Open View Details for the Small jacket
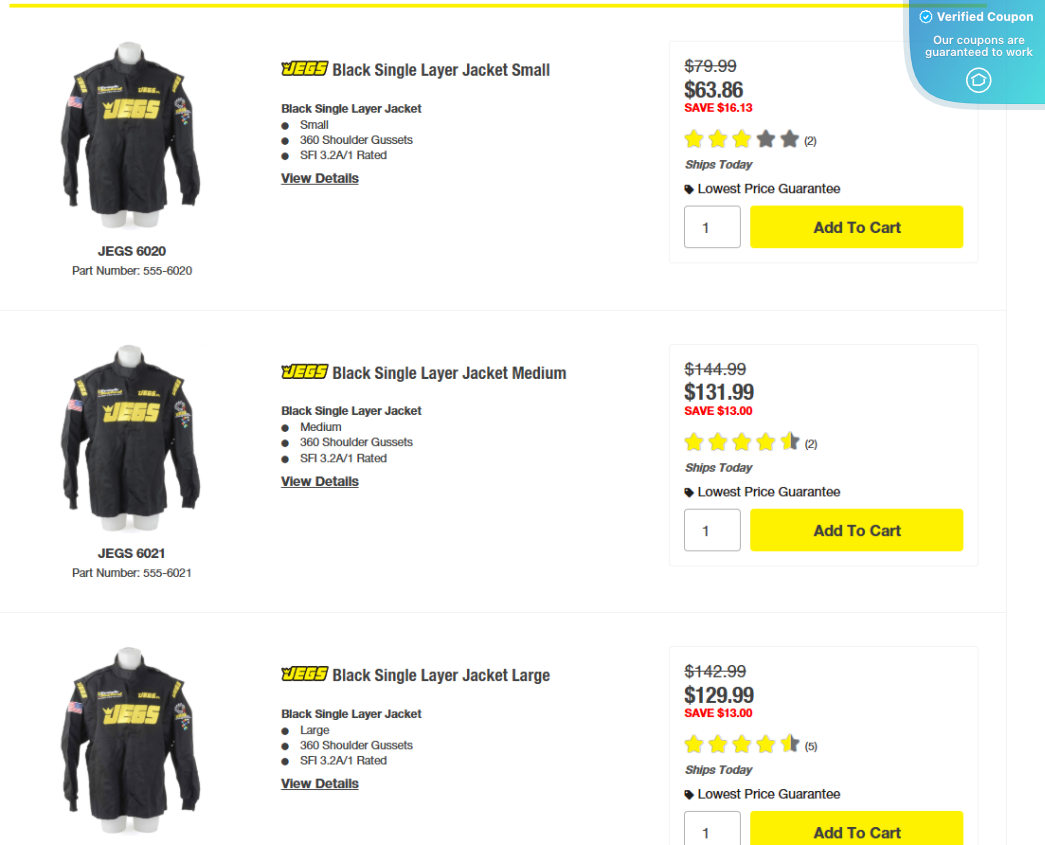 click(319, 178)
